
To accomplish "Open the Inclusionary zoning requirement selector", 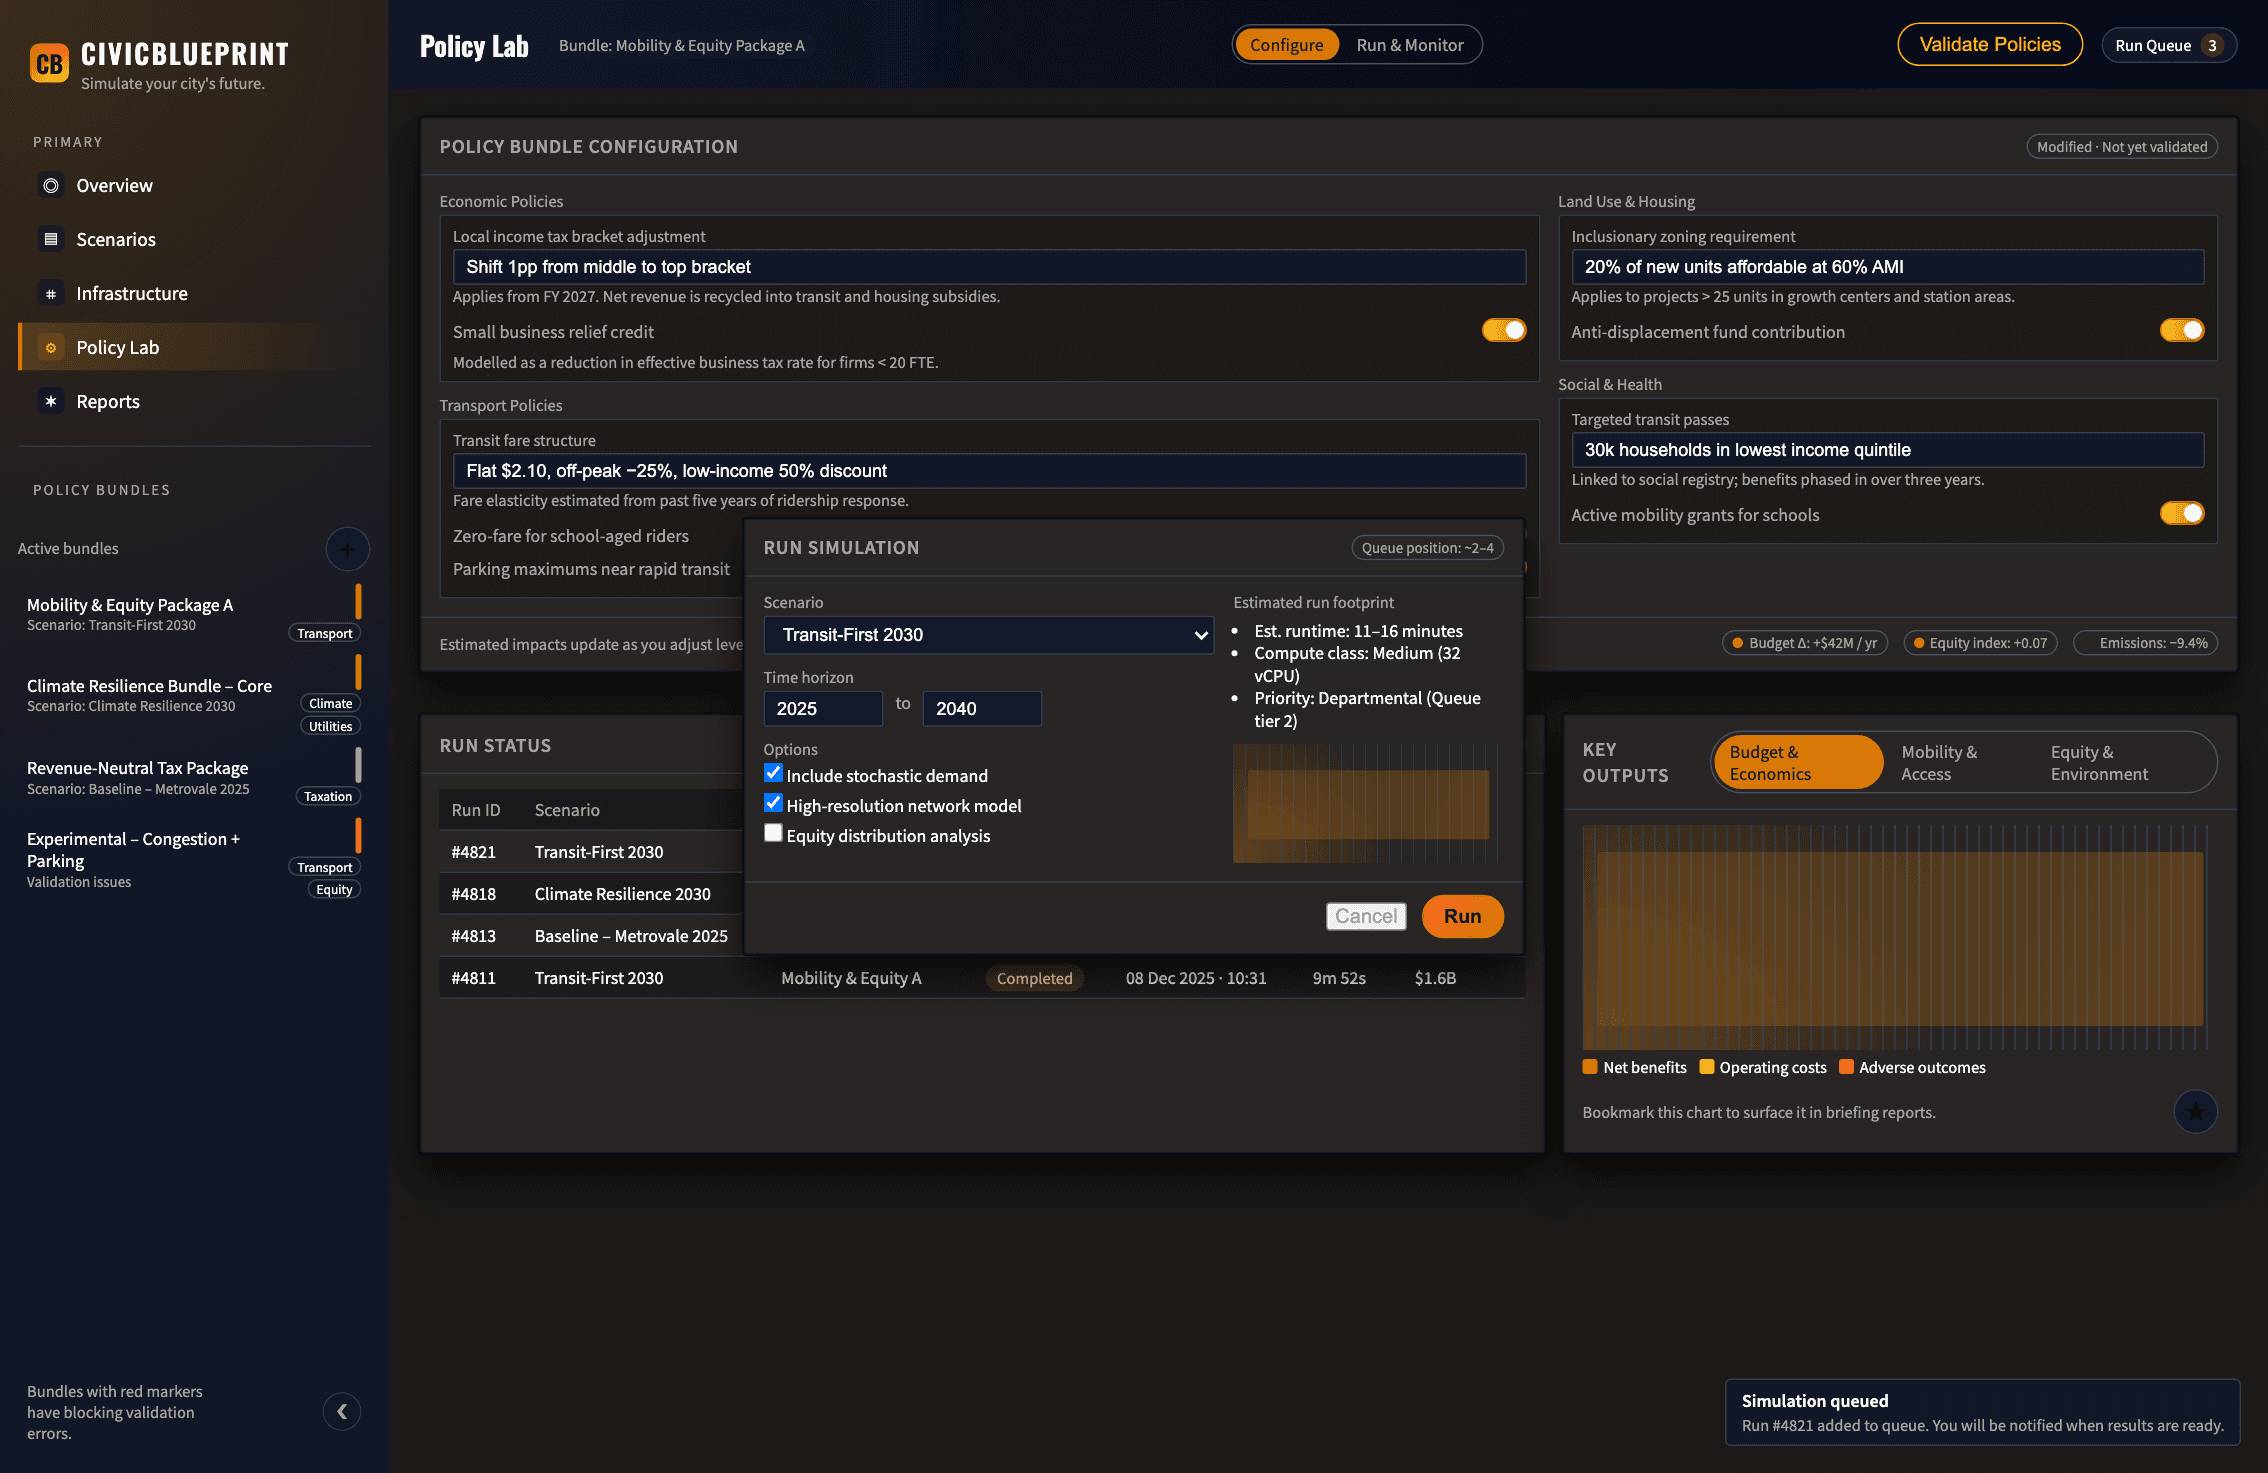I will pyautogui.click(x=1886, y=267).
